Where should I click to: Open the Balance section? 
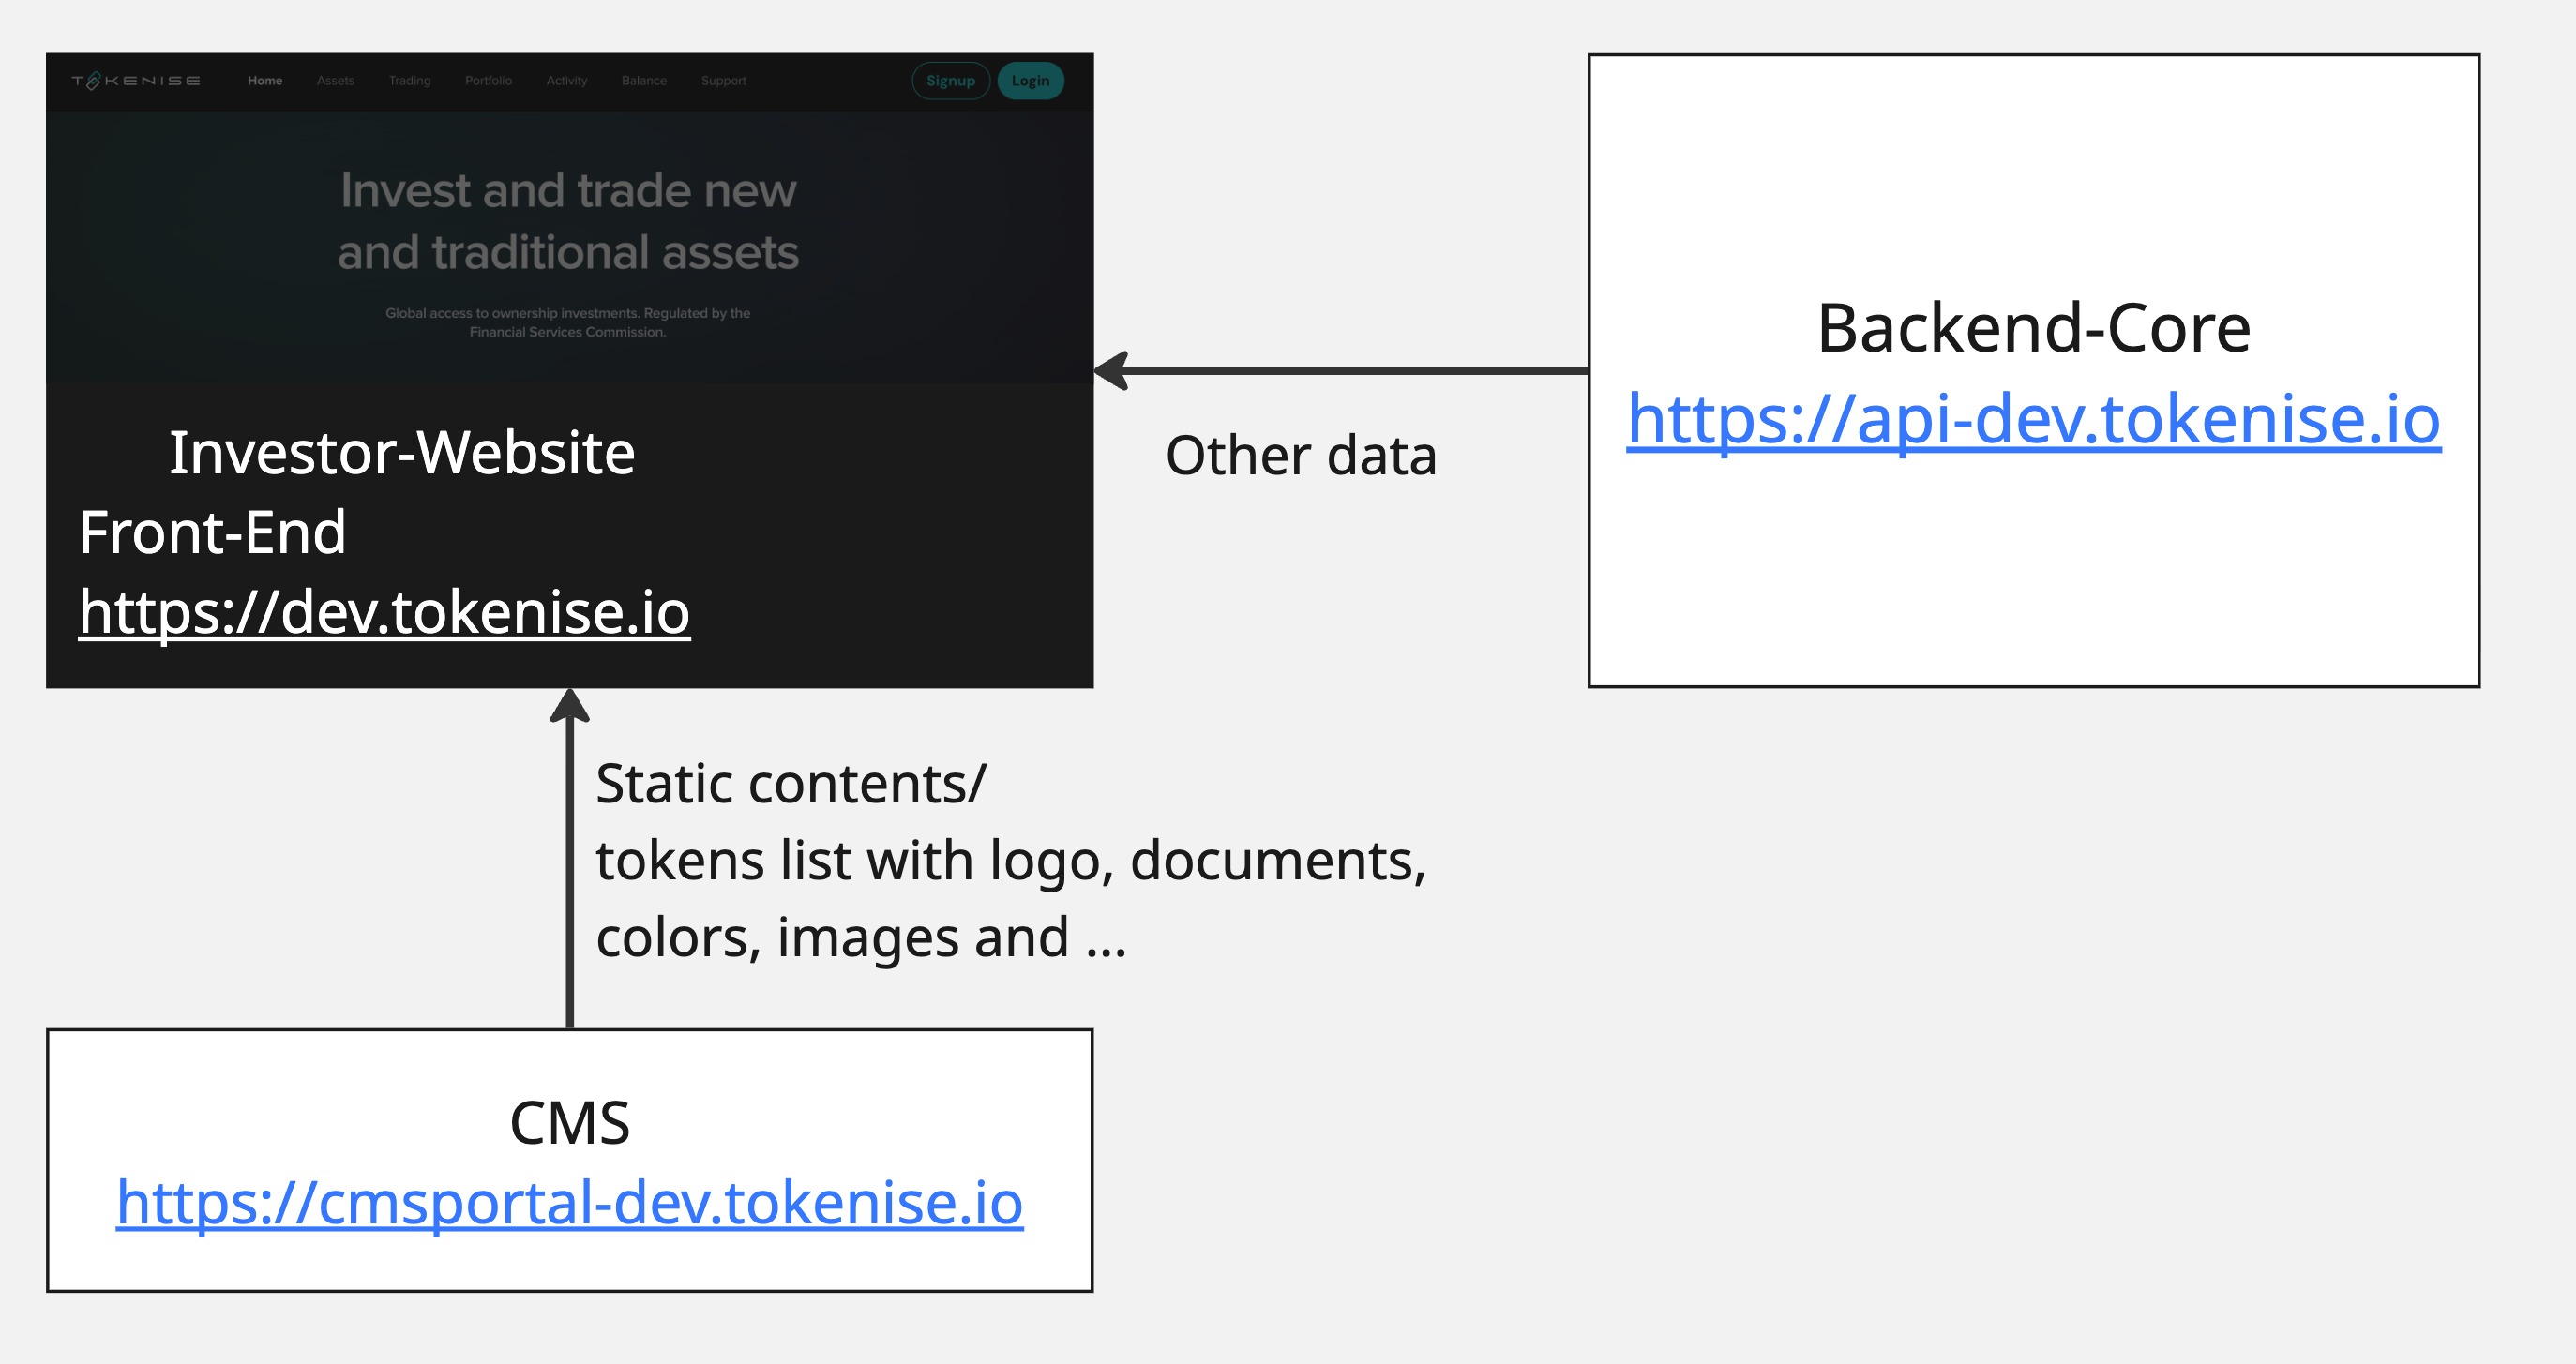click(643, 80)
